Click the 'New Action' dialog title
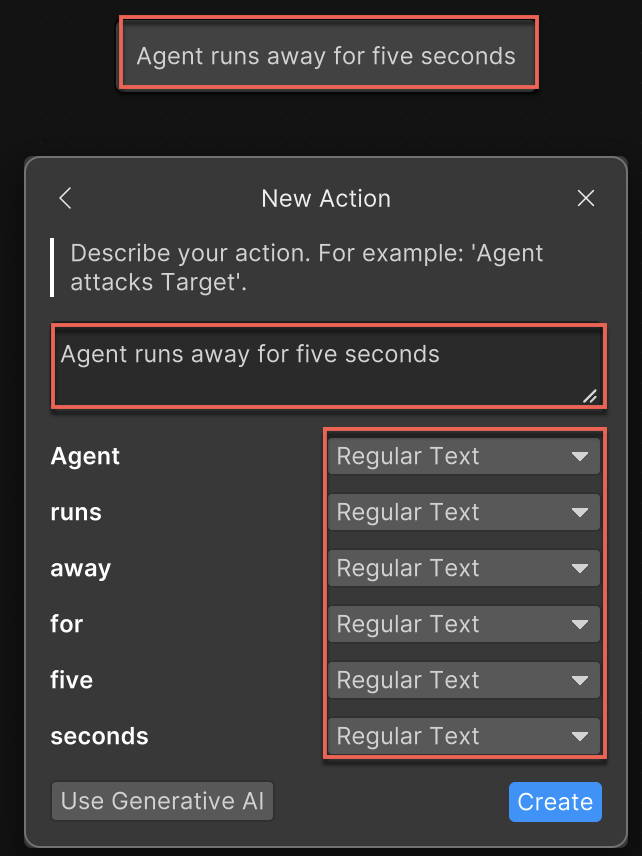Screen dimensions: 642x856 [326, 198]
